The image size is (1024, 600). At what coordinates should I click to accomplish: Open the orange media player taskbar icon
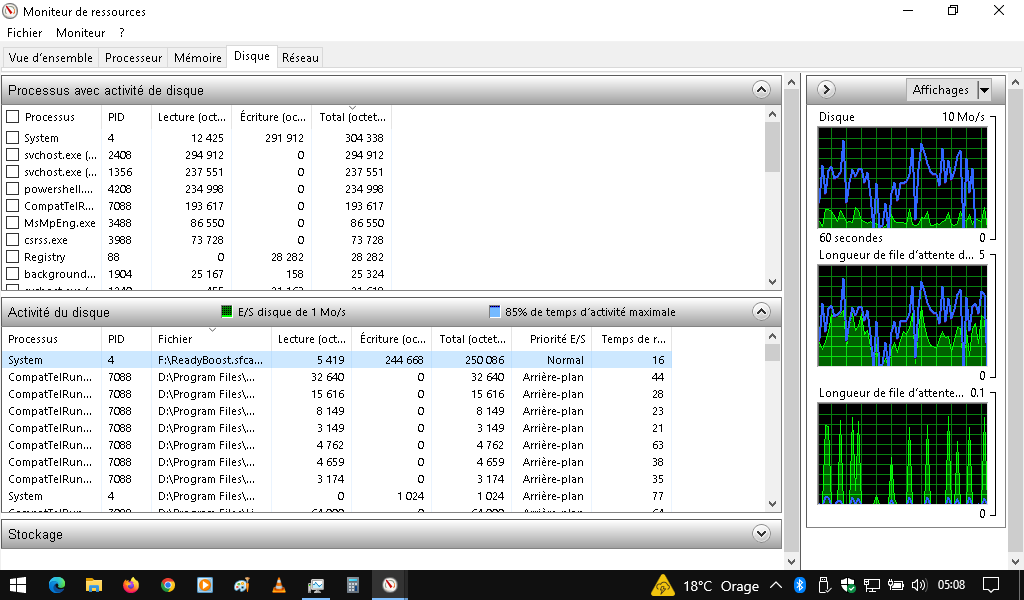pos(205,585)
